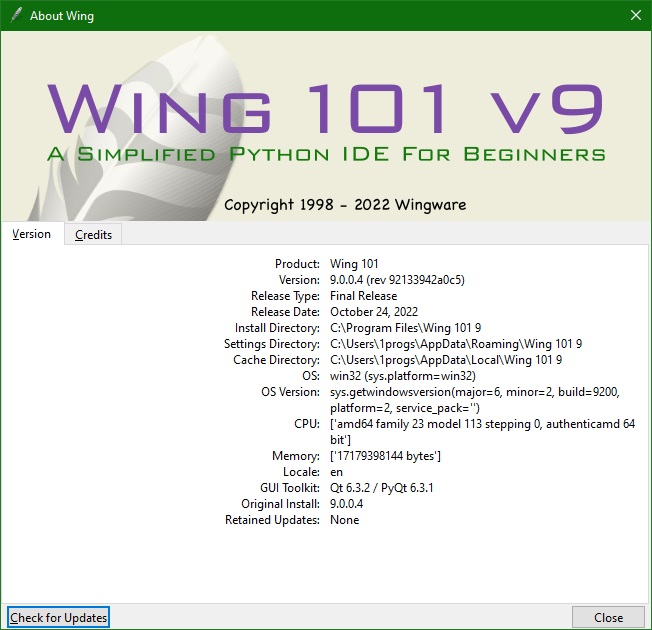Click the release date October 24, 2022
Image resolution: width=652 pixels, height=630 pixels.
click(x=374, y=312)
